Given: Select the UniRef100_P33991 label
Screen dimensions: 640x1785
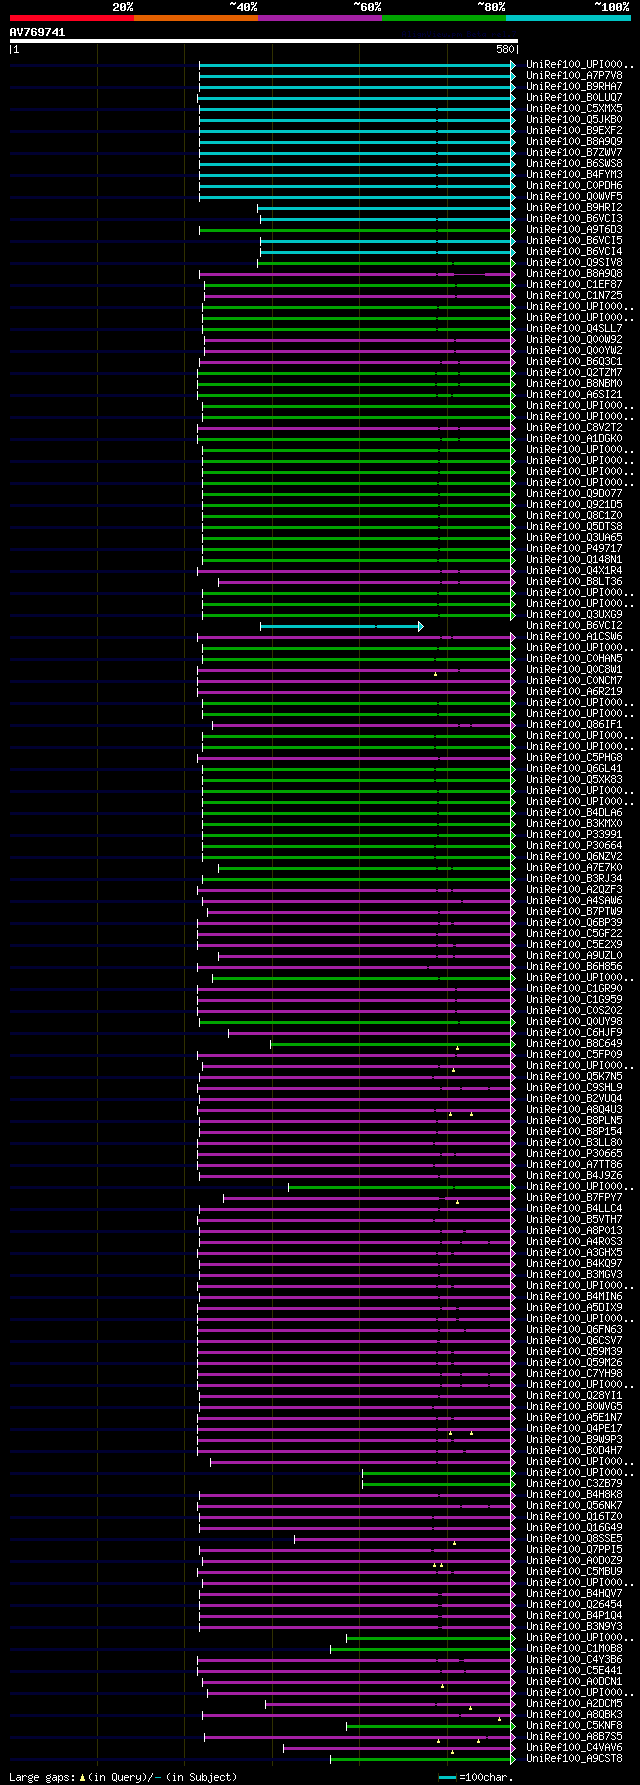Looking at the screenshot, I should click(x=574, y=834).
